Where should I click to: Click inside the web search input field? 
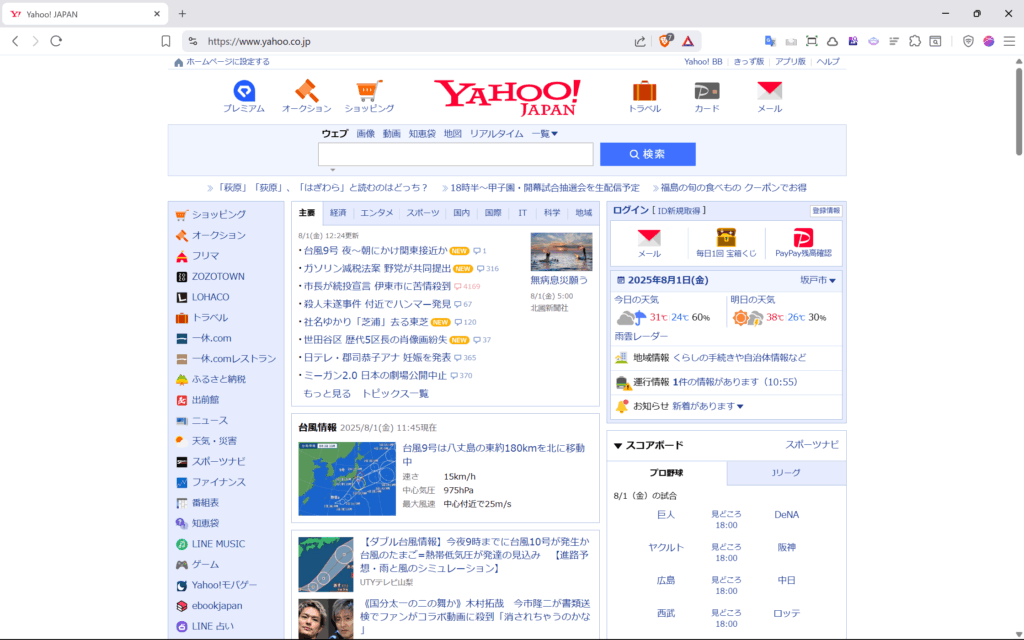[x=456, y=154]
